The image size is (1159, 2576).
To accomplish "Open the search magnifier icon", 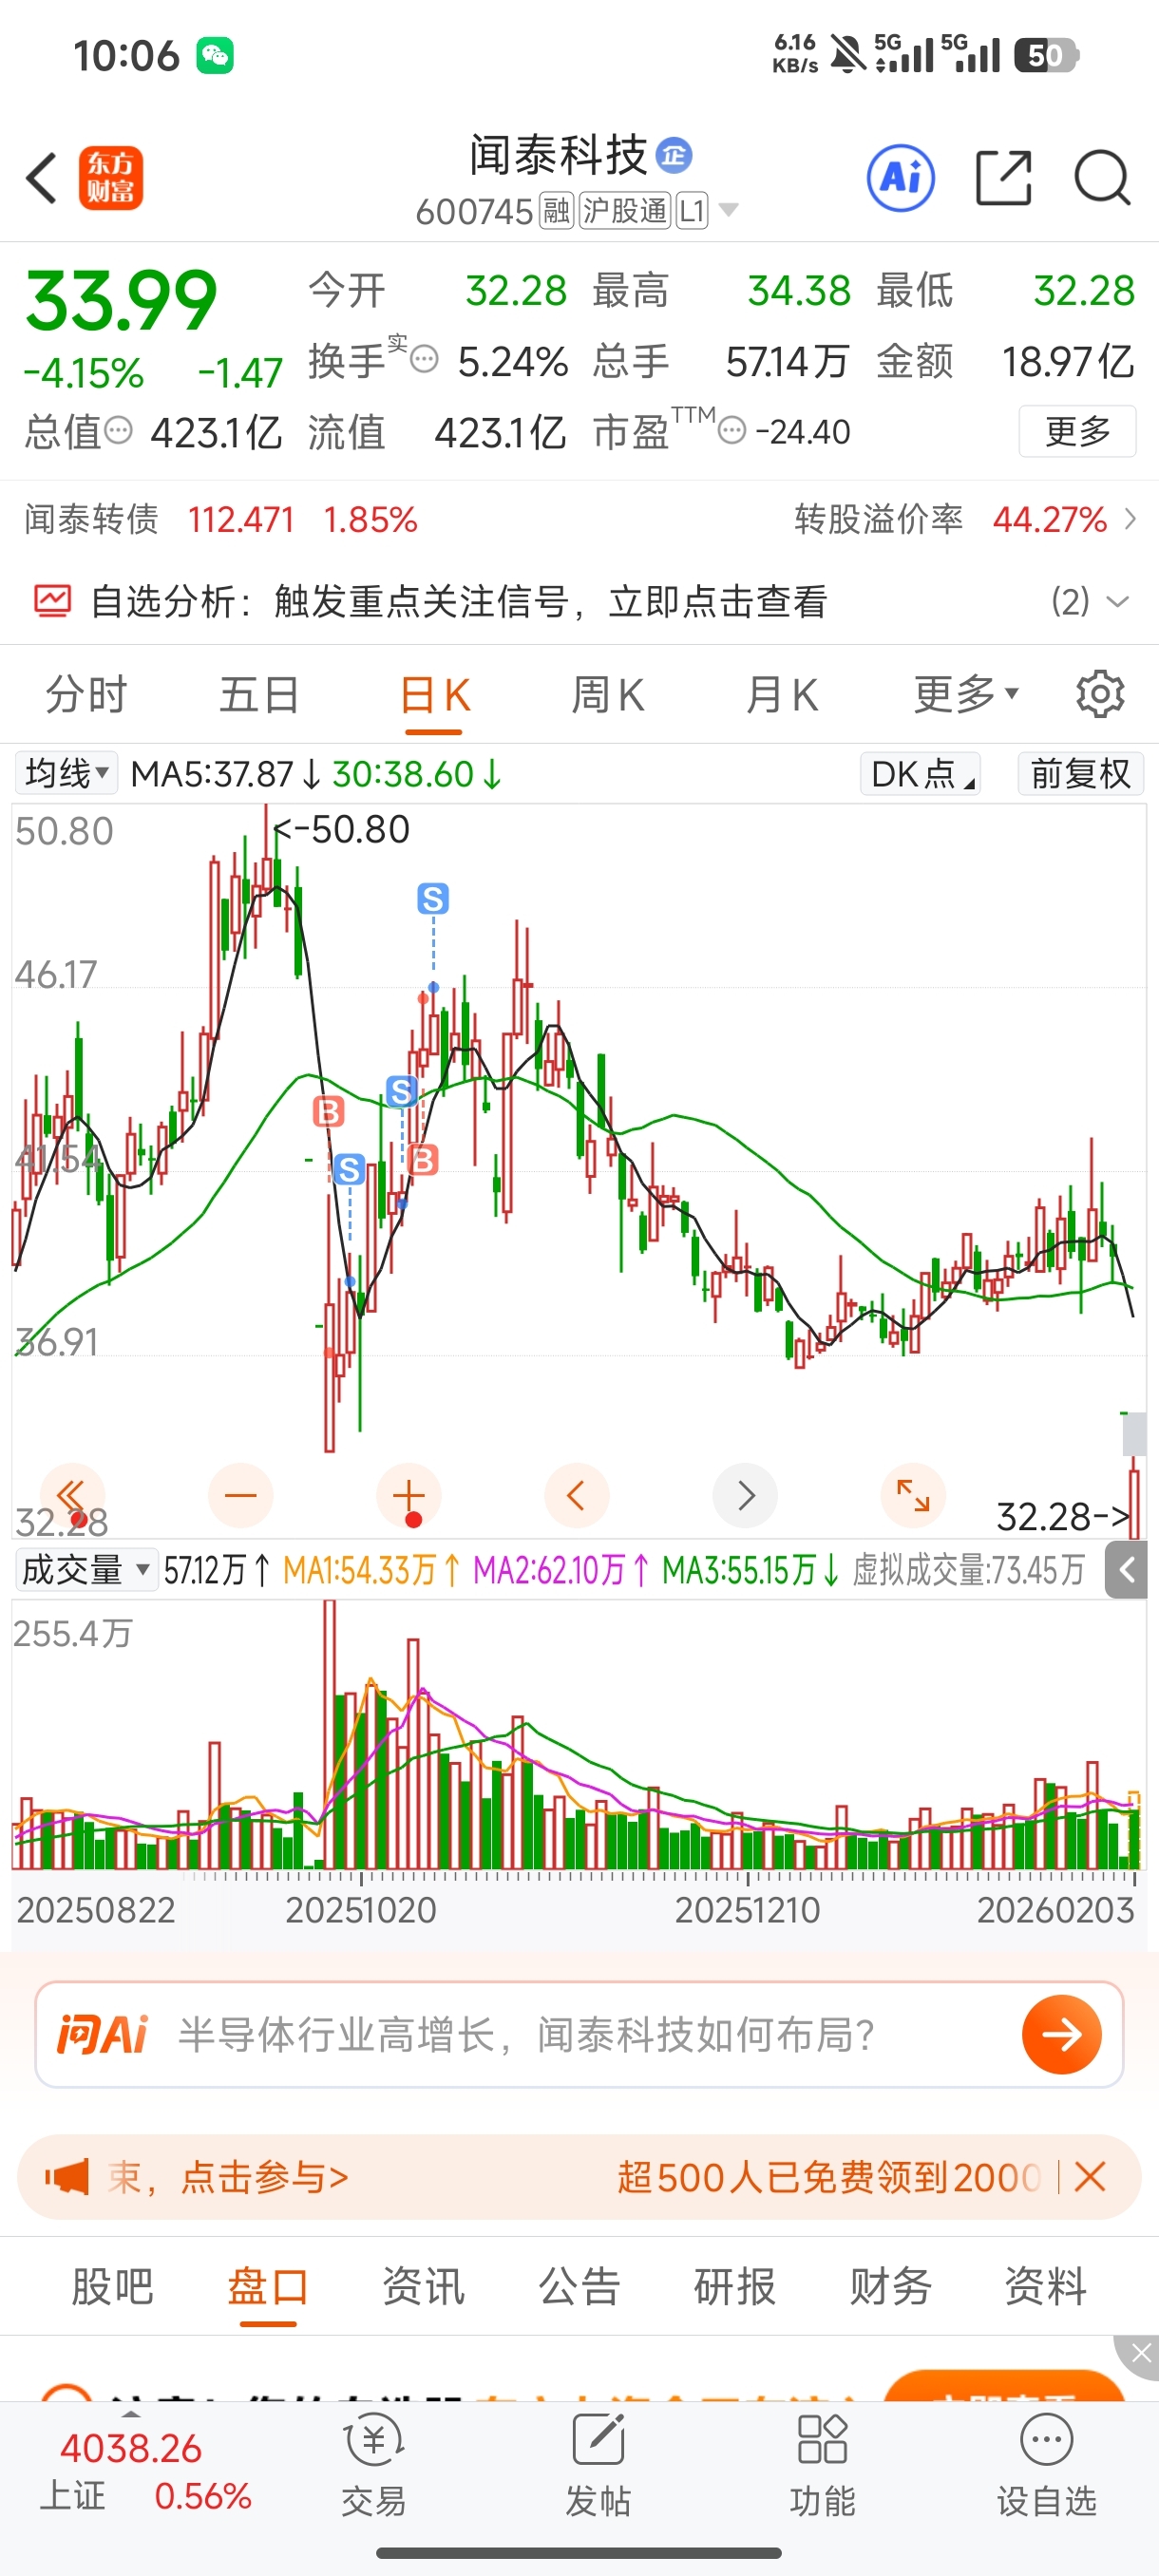I will (1102, 178).
